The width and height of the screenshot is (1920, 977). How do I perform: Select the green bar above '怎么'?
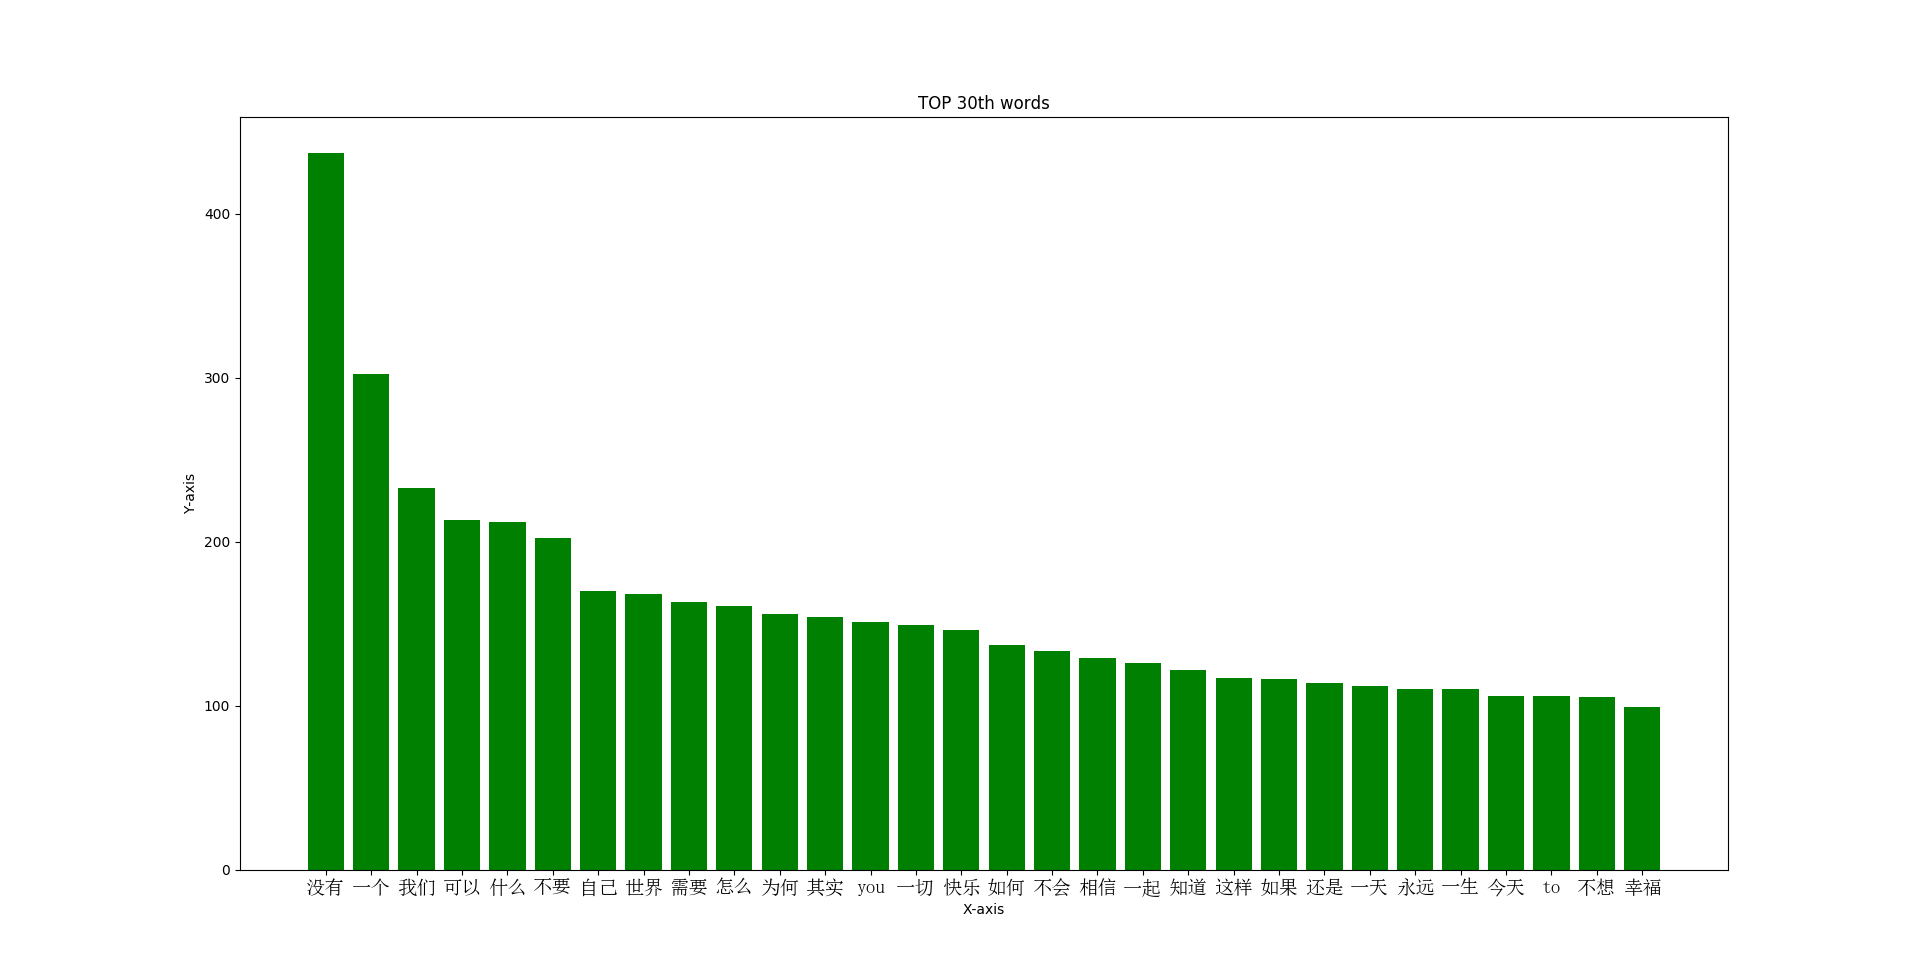(x=734, y=738)
